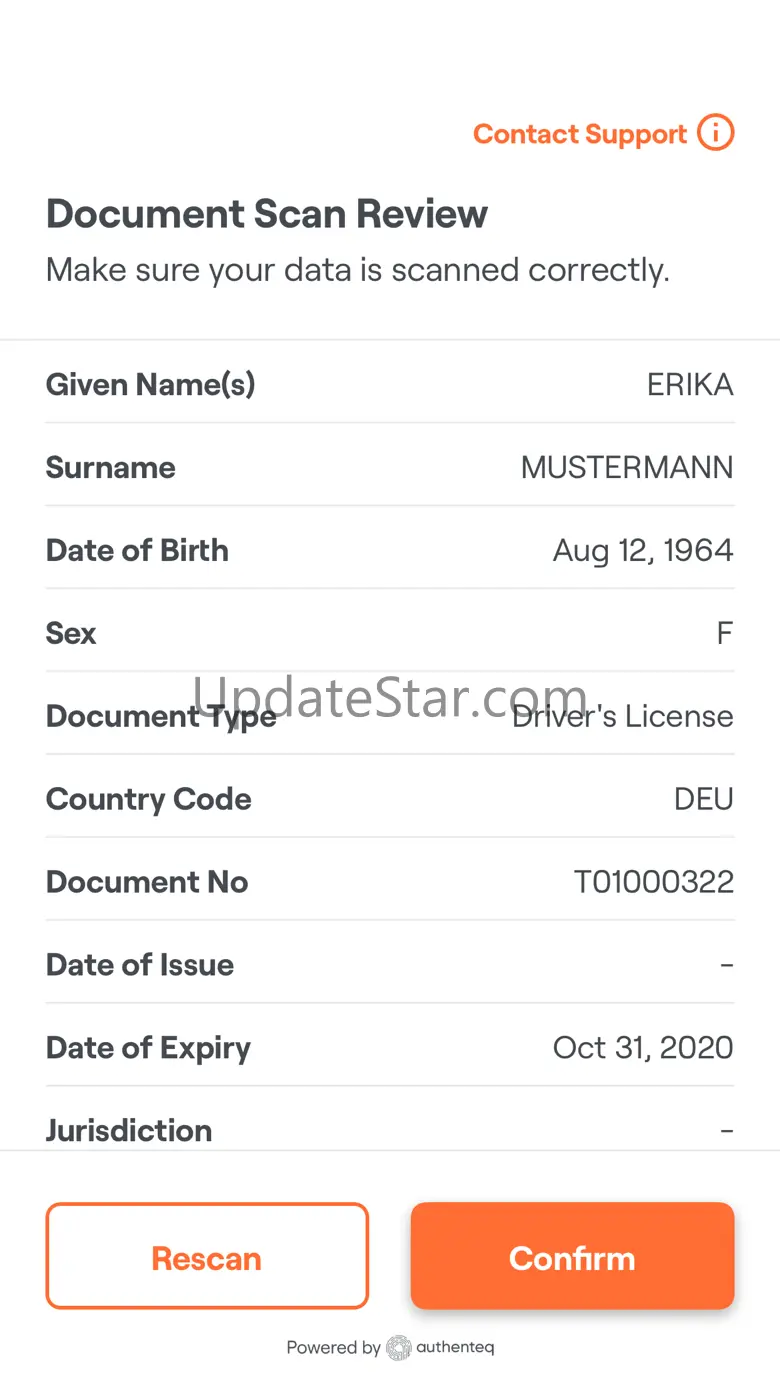Select the Surname value MUSTERMANN

point(627,467)
